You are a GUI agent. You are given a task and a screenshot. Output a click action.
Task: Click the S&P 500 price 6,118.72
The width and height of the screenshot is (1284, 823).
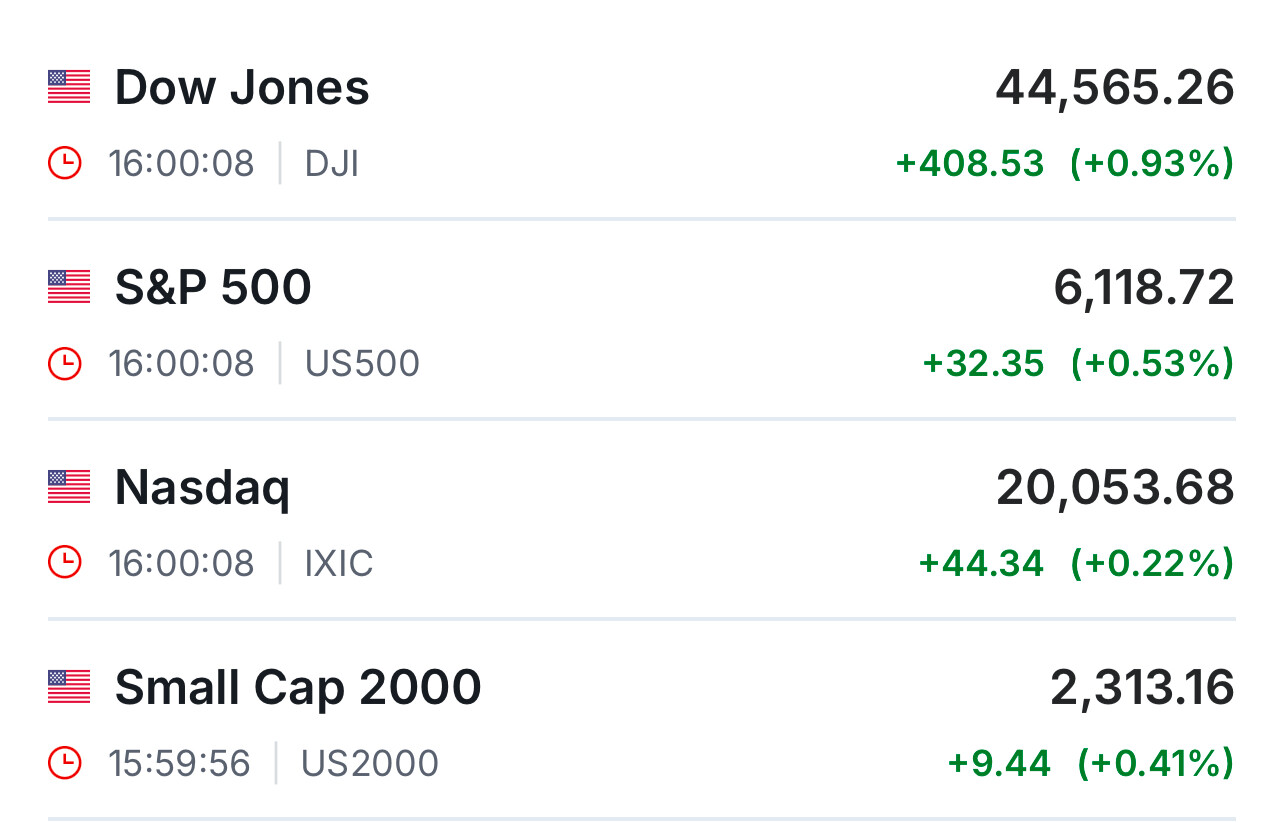coord(1143,289)
